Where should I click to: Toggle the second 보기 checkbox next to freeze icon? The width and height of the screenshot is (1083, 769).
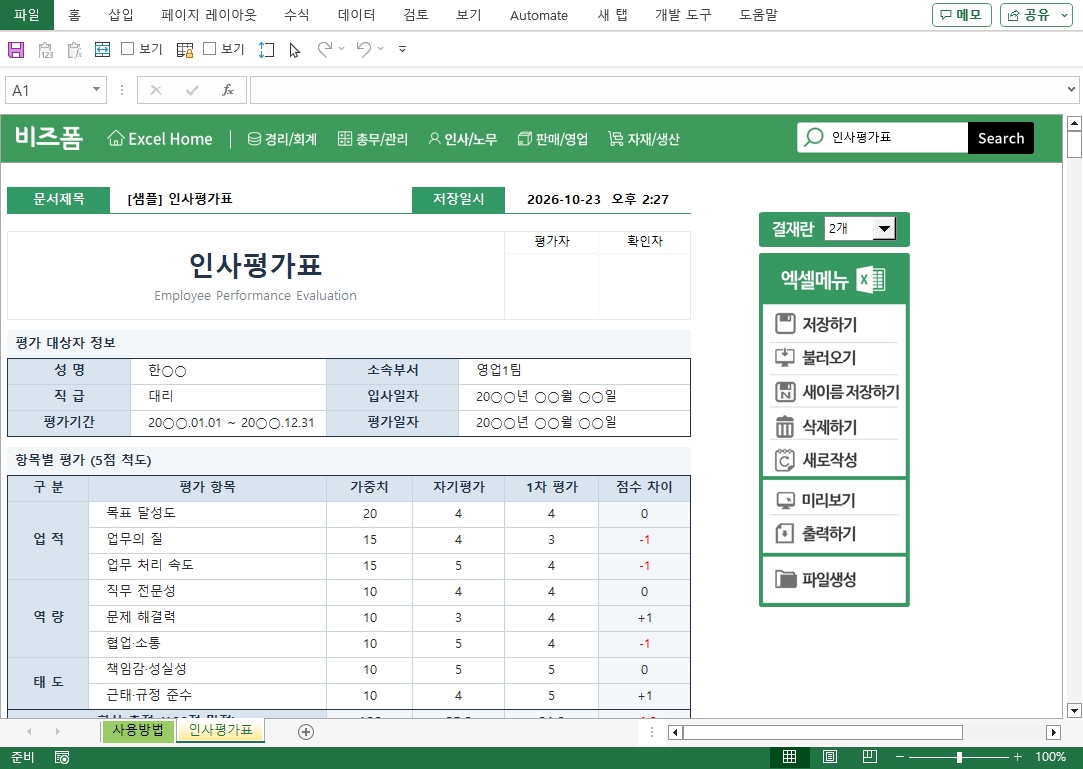click(210, 48)
